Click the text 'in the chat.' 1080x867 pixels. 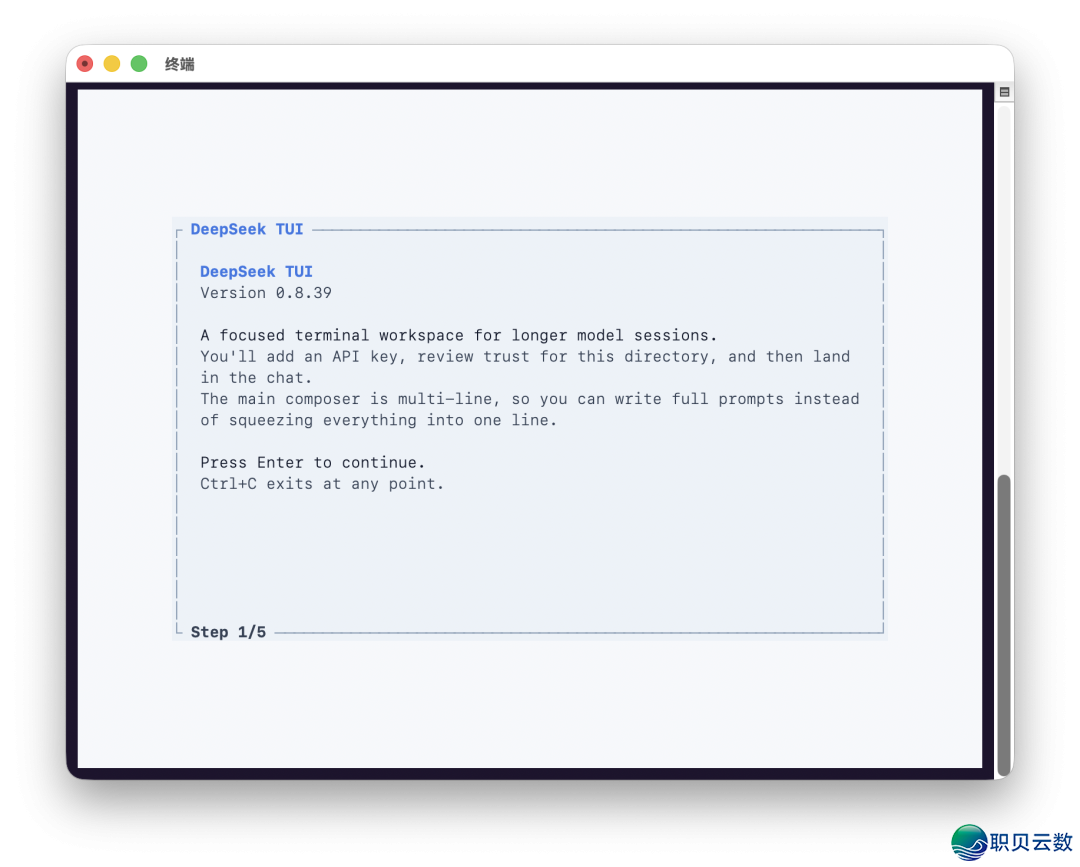pos(256,378)
